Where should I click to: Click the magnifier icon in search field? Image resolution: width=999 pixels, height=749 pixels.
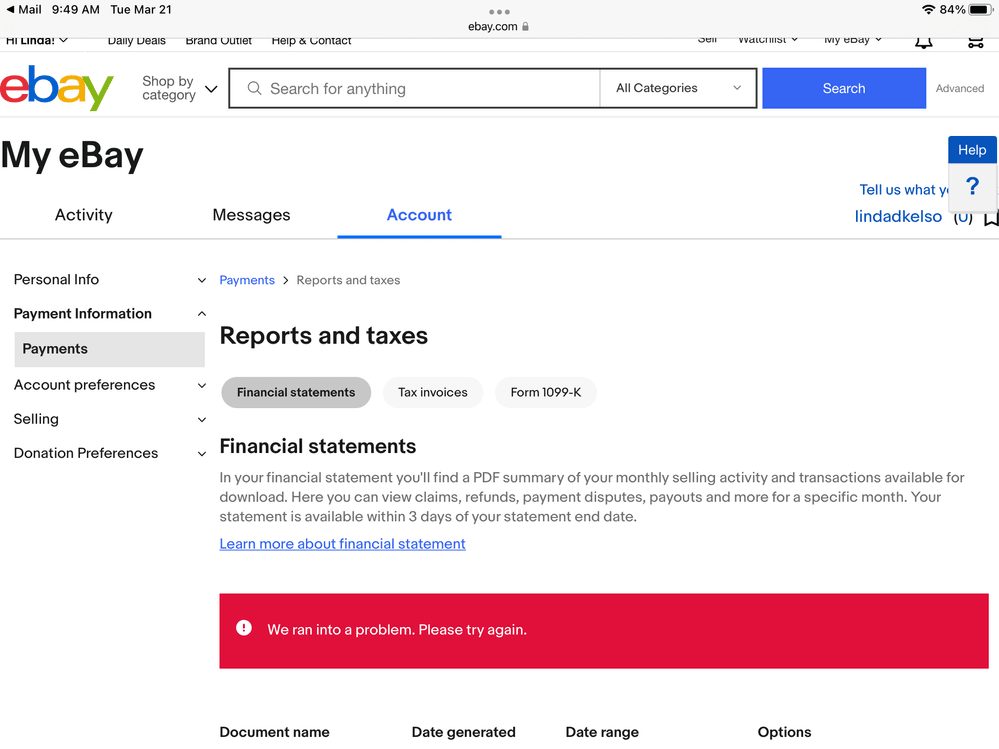[x=254, y=88]
